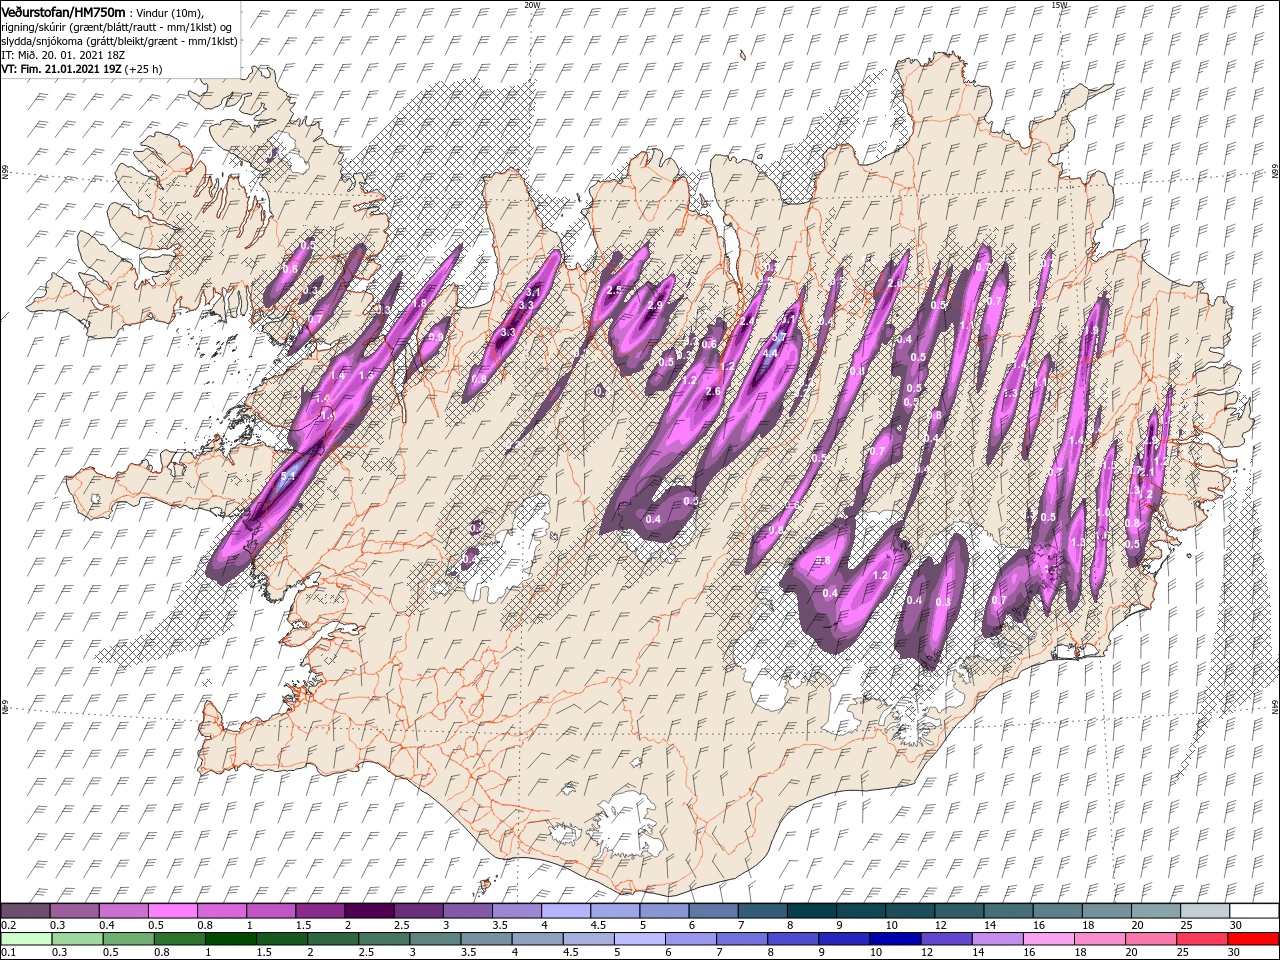The width and height of the screenshot is (1280, 960).
Task: Pick rain legend swatch between 16 and 18
Action: 1048,940
